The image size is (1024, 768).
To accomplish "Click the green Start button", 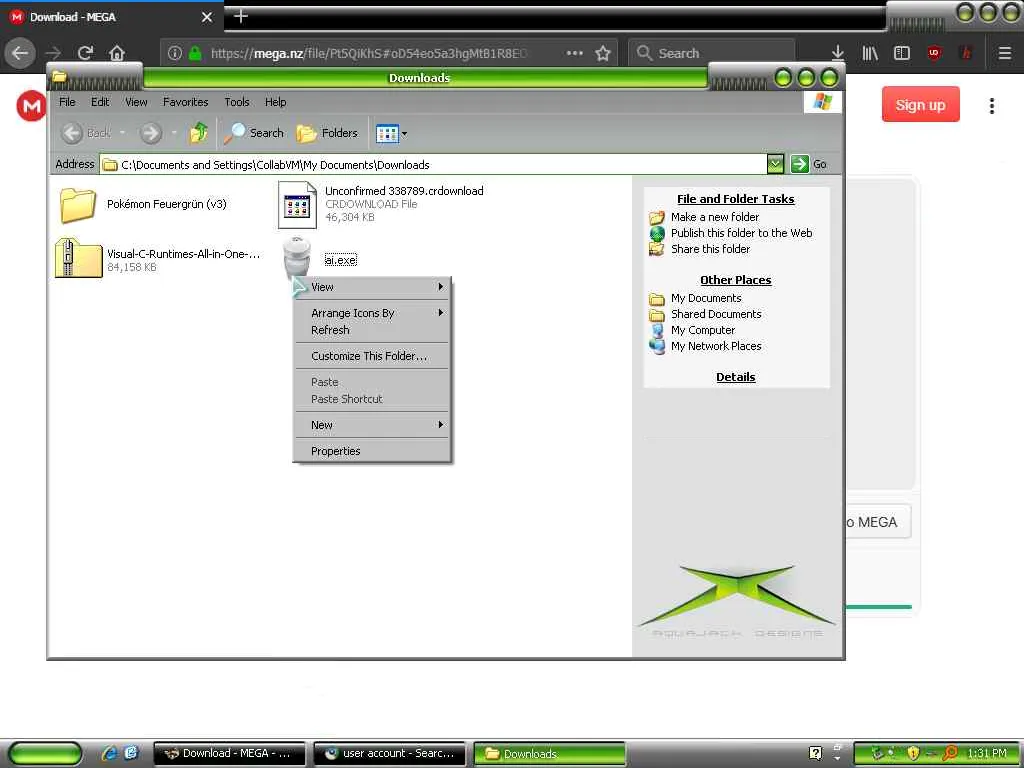I will [x=44, y=754].
